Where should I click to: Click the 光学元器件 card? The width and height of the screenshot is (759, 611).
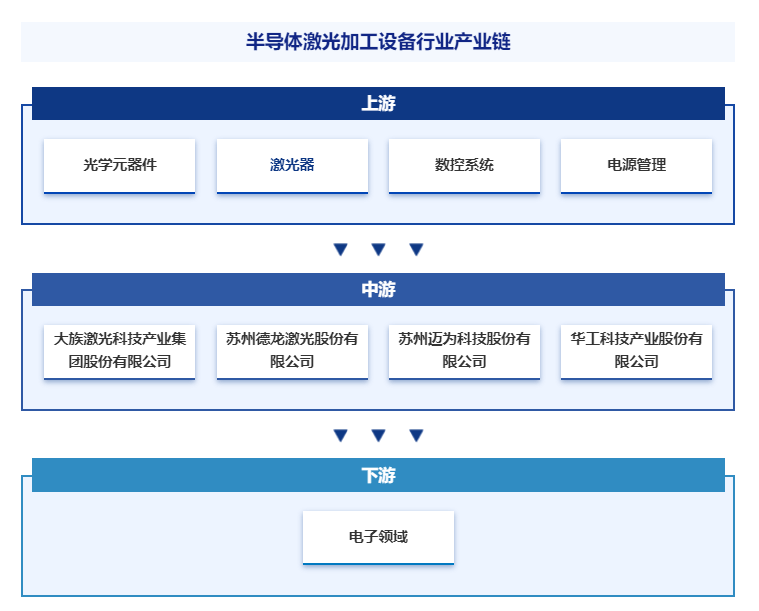click(x=120, y=166)
